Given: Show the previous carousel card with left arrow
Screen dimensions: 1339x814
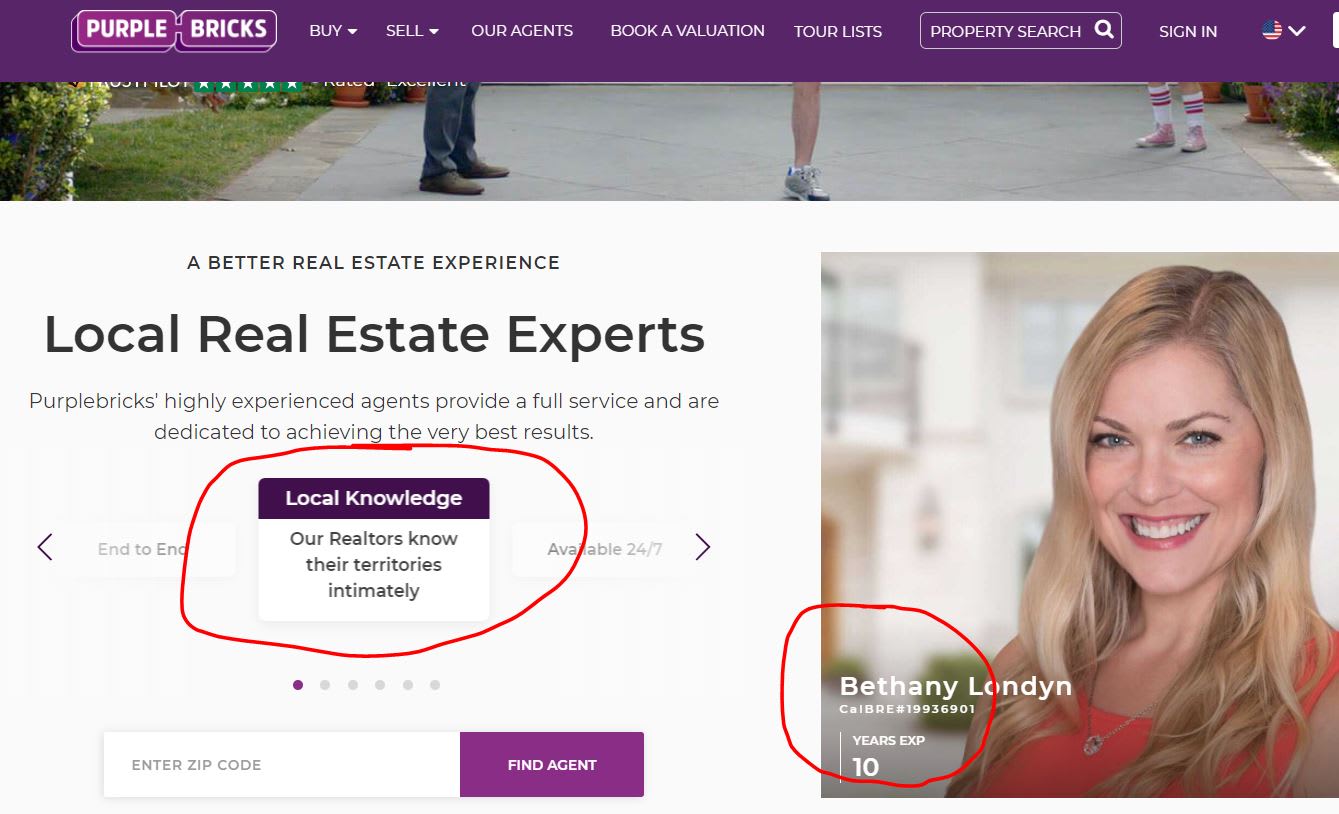Looking at the screenshot, I should 45,547.
